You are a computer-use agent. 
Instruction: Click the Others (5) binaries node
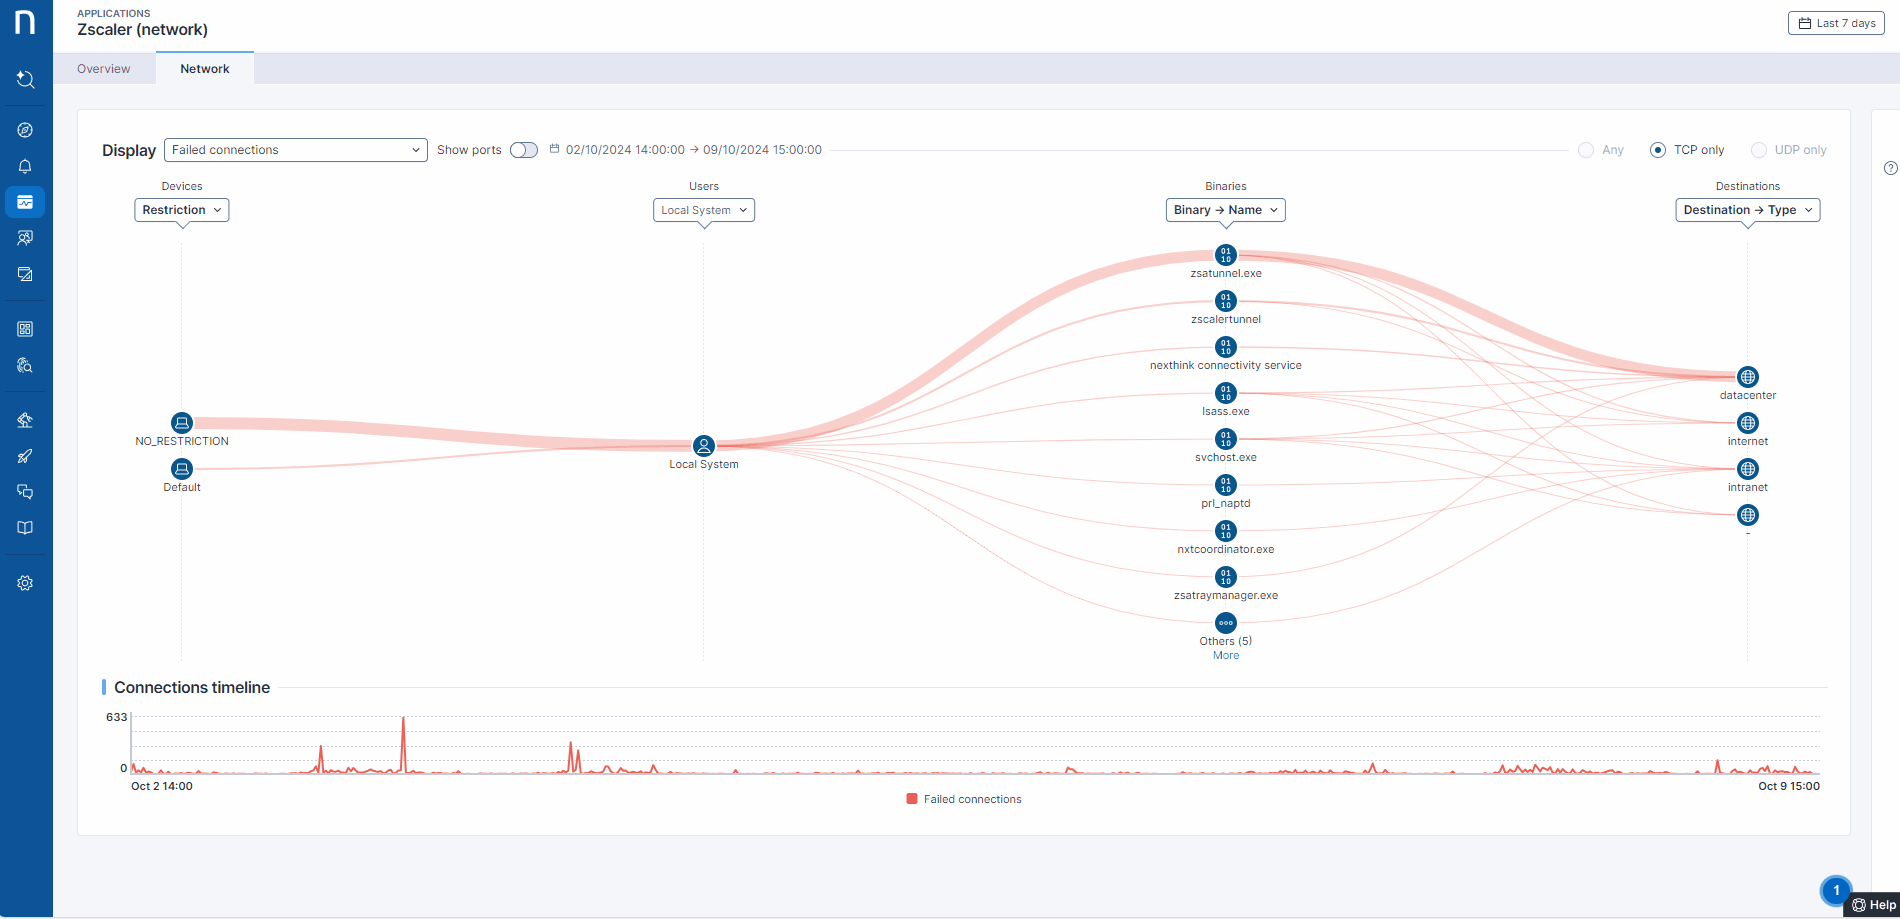[x=1225, y=623]
